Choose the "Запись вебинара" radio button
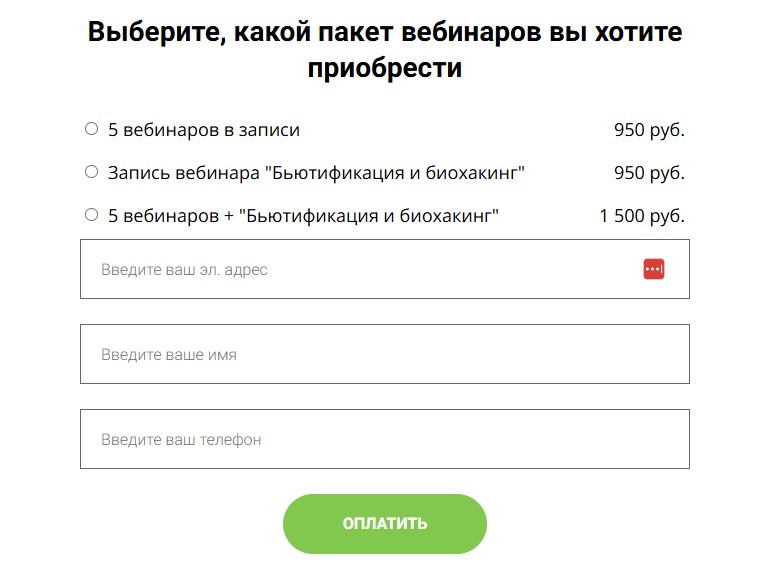Screen dimensions: 762x570 pyautogui.click(x=91, y=172)
